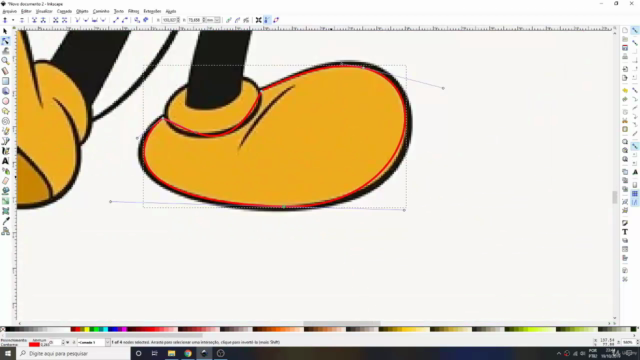Select the Spray tool
640x360 pixels.
5,171
